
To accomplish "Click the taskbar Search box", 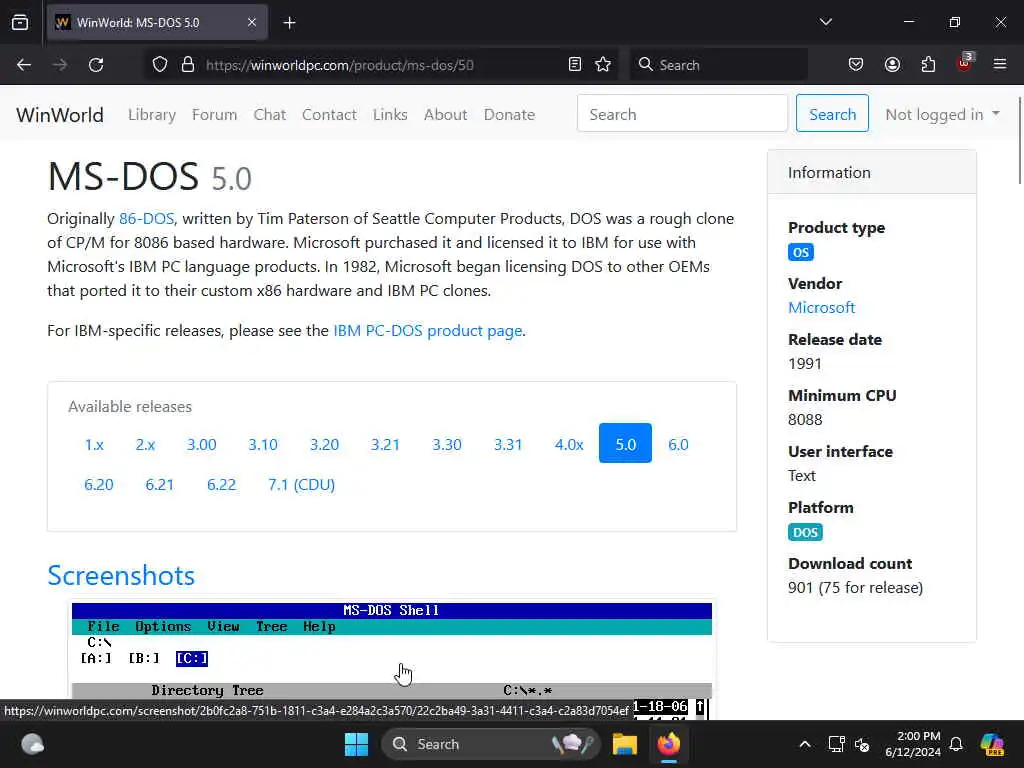I will click(490, 744).
